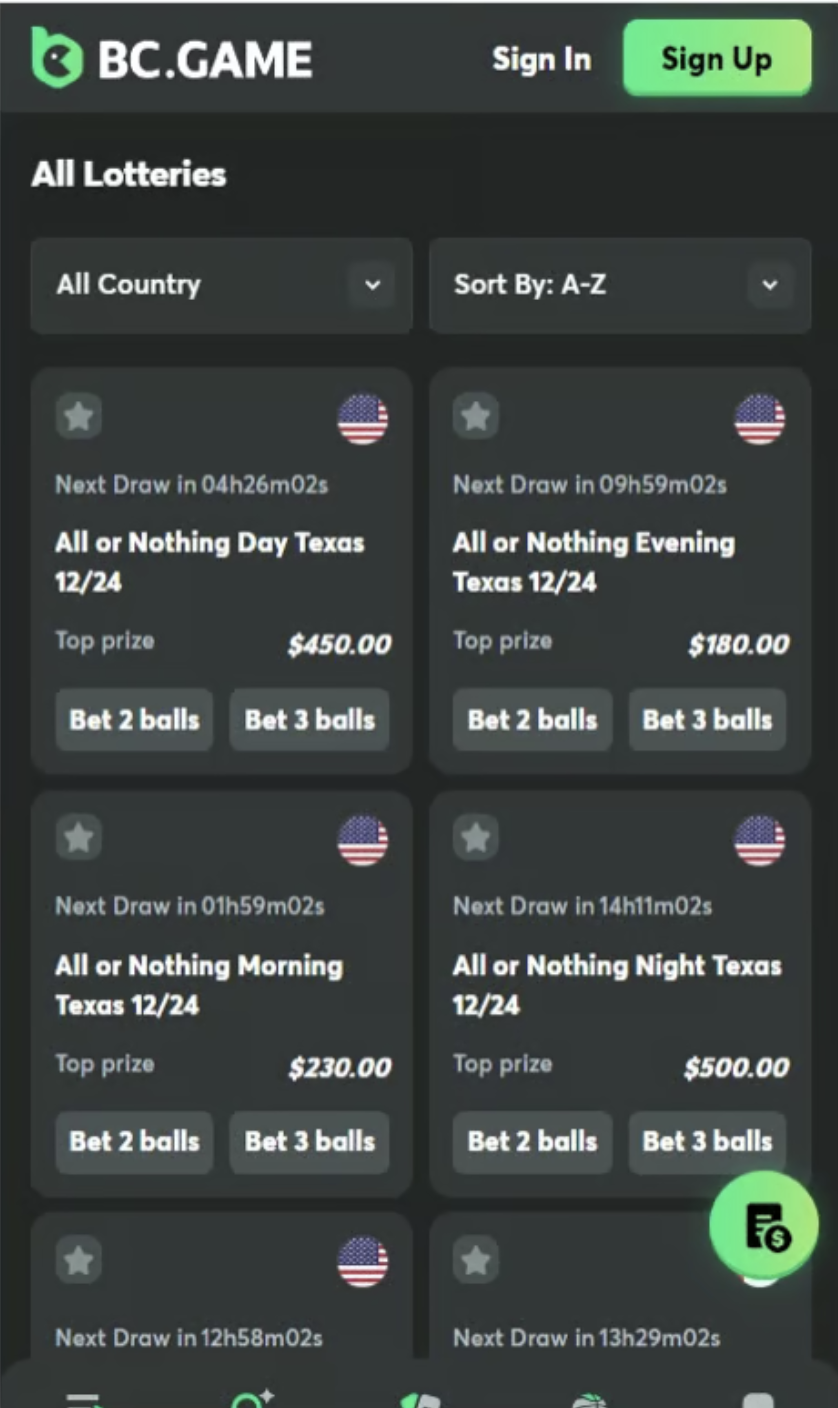Select Bet 3 balls on Evening Texas card
Image resolution: width=838 pixels, height=1408 pixels.
pyautogui.click(x=707, y=719)
